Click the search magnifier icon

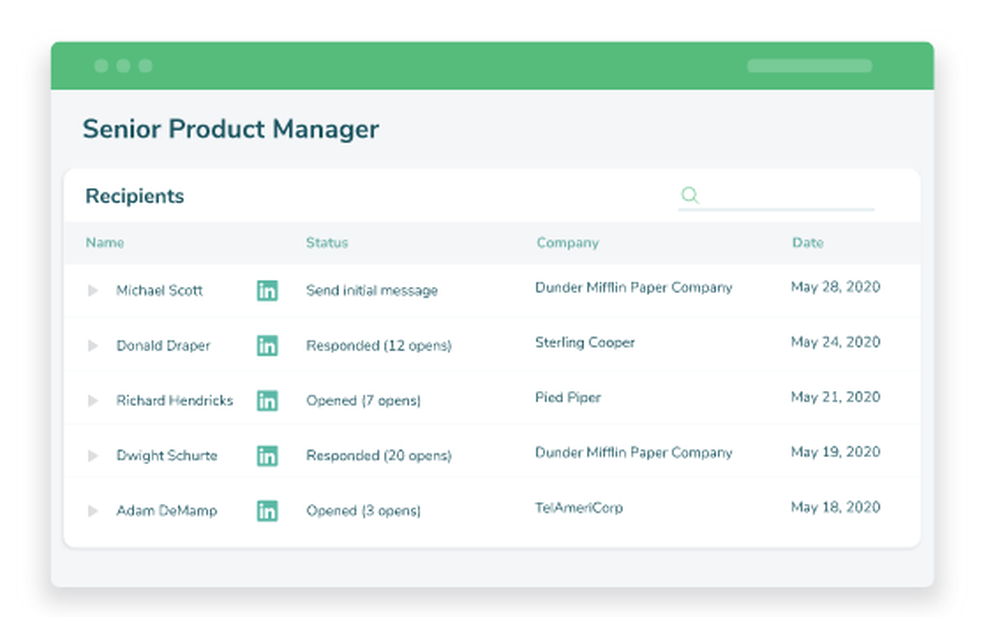point(690,195)
